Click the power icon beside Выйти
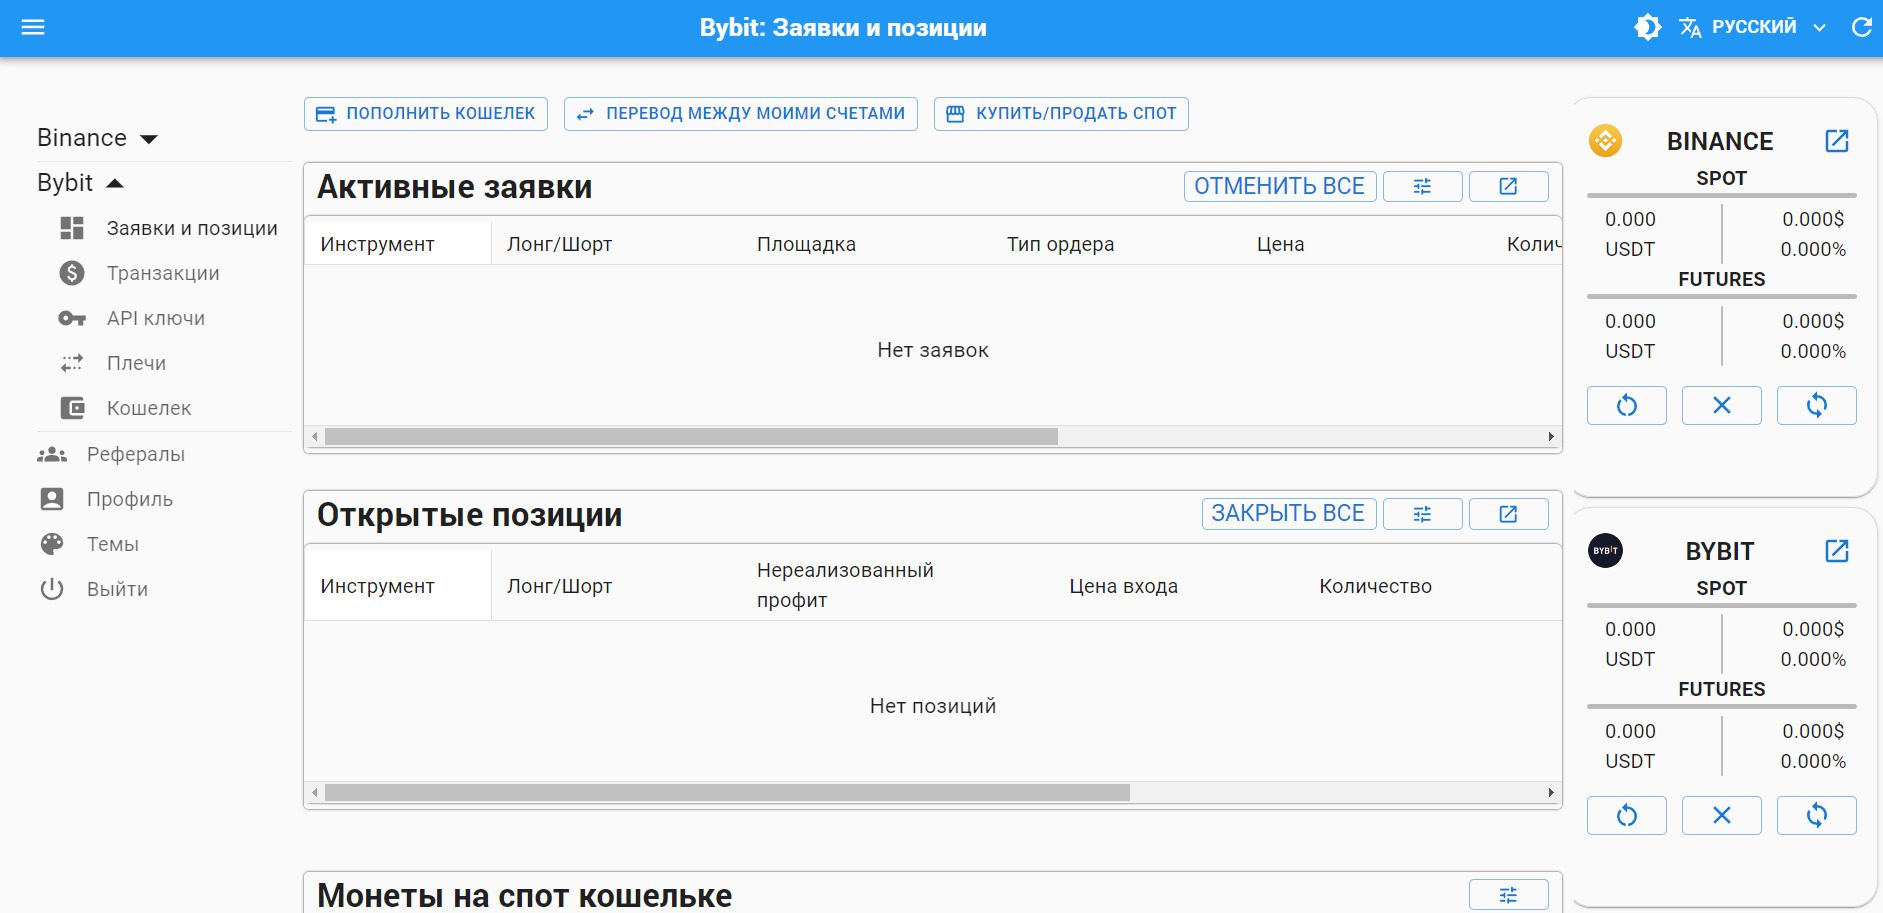 tap(52, 589)
